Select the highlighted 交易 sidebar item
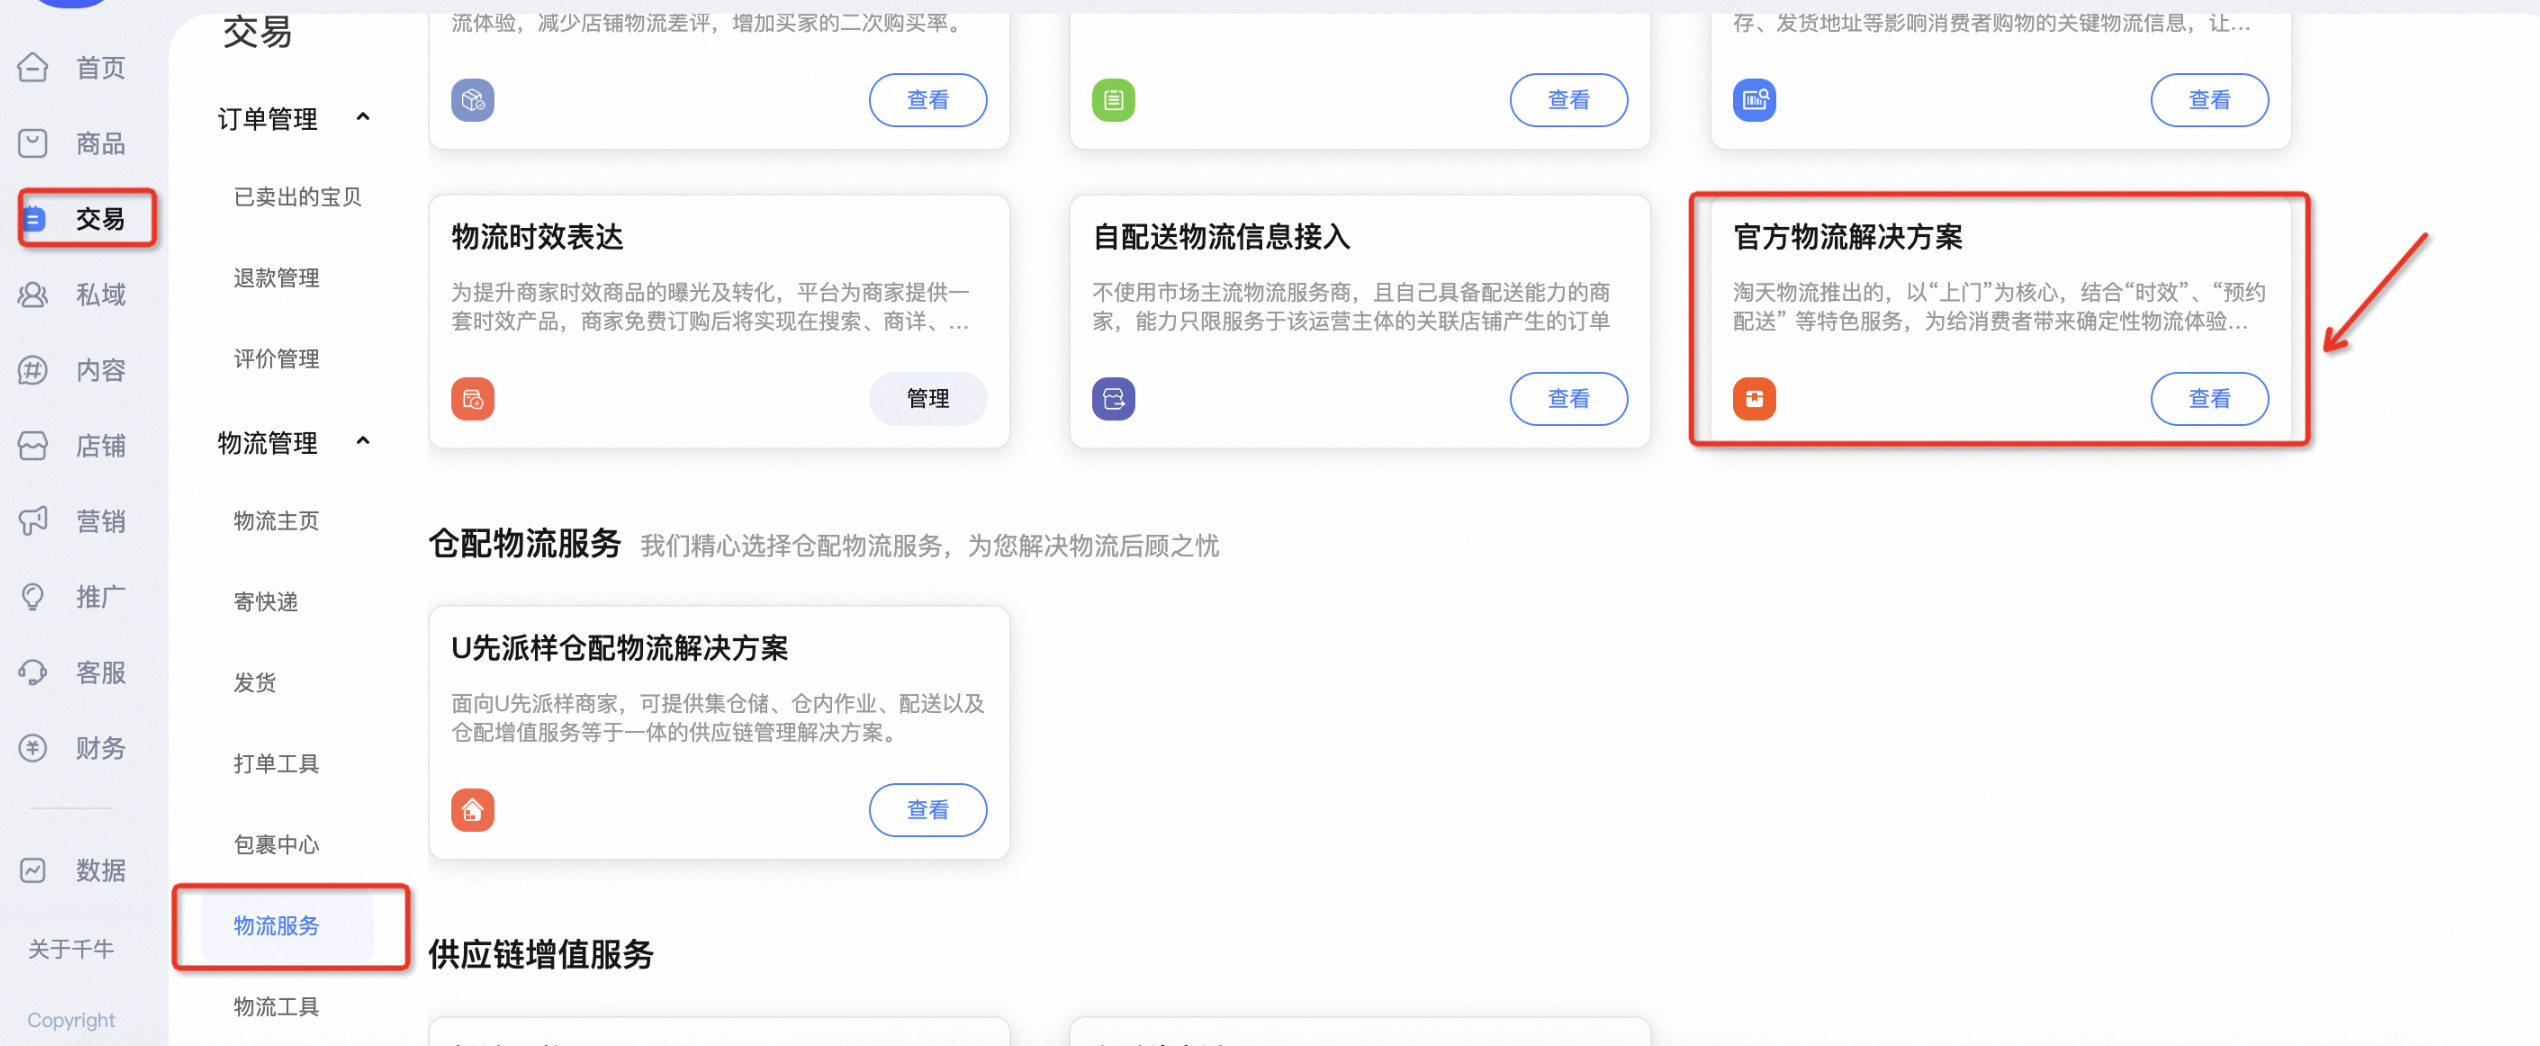 [88, 218]
